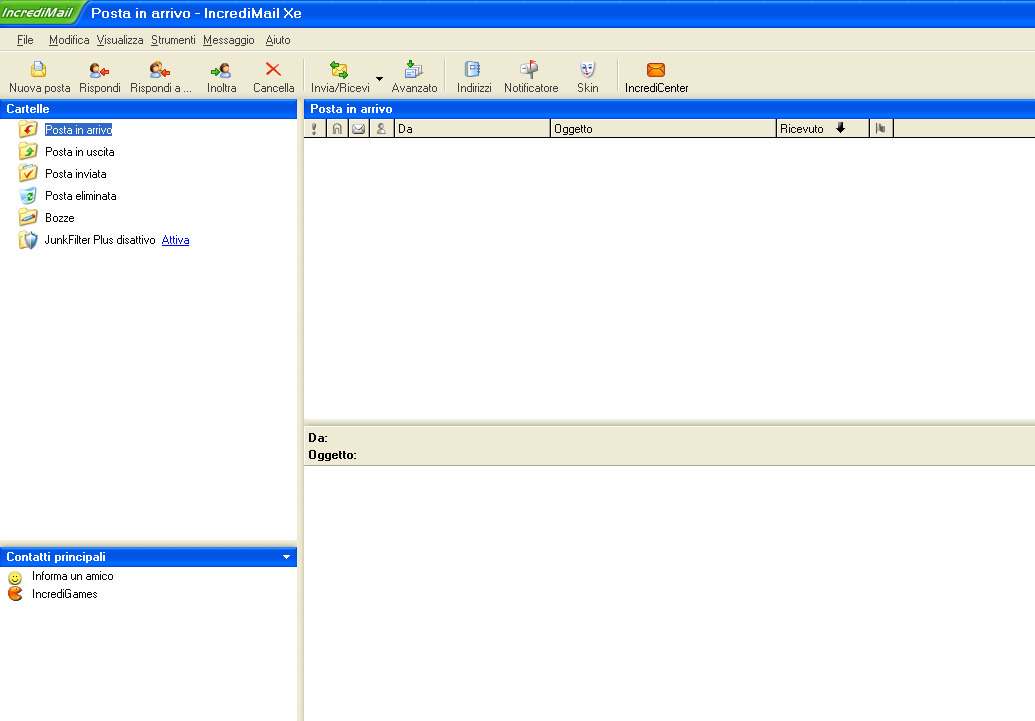Expand the Contatti principali dropdown arrow
The width and height of the screenshot is (1035, 721).
pos(286,557)
